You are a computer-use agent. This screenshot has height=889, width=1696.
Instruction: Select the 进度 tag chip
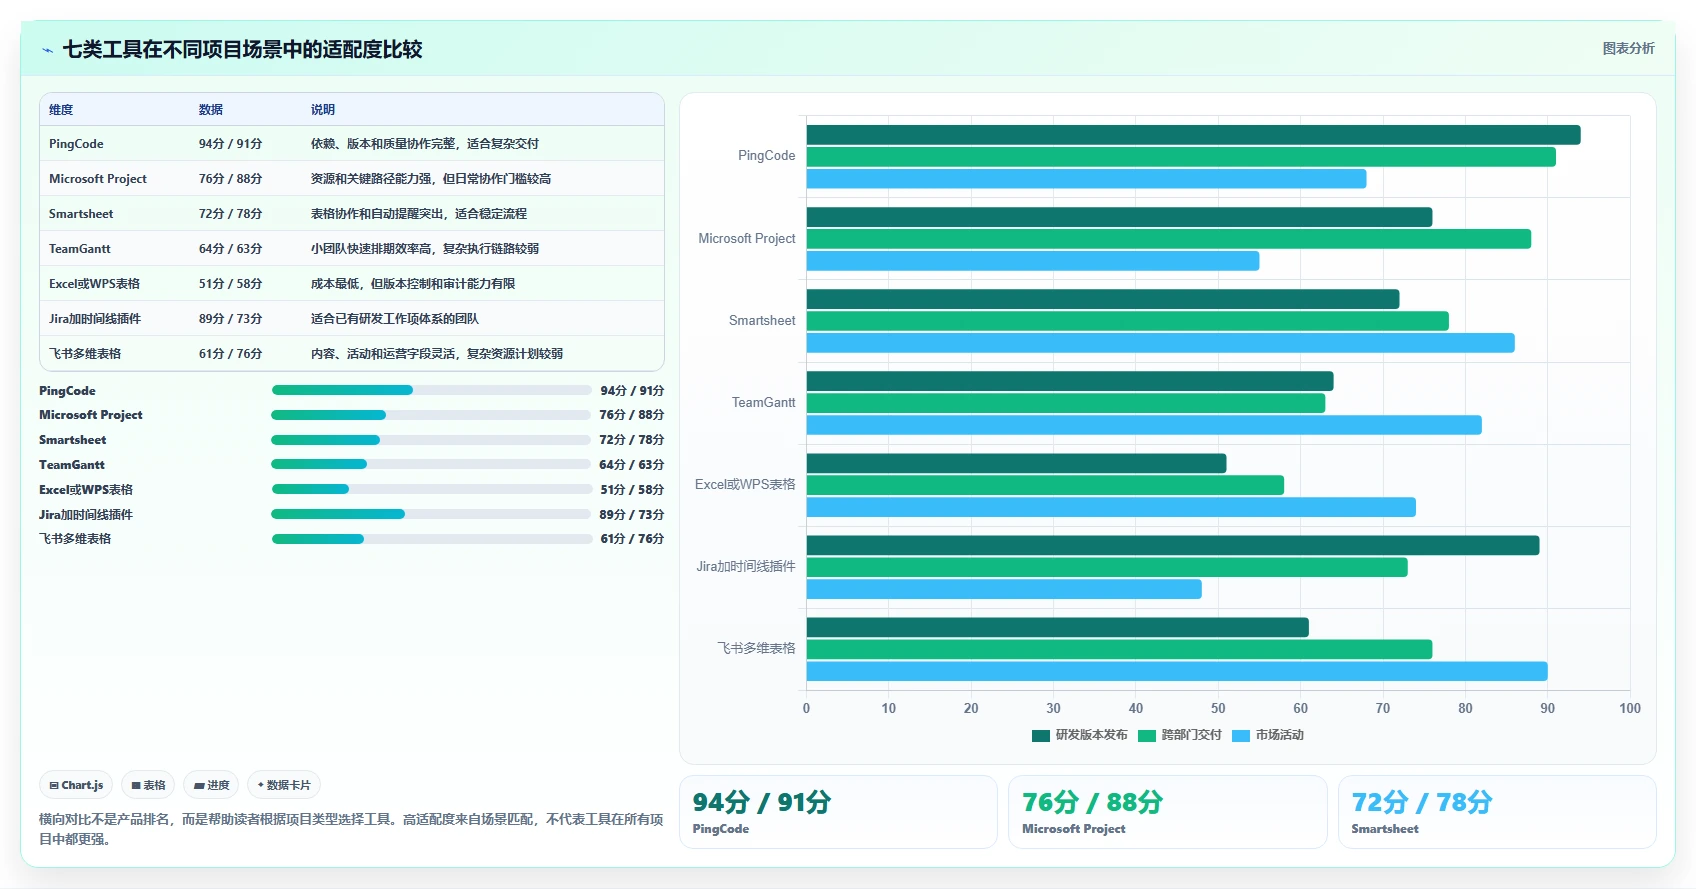(x=211, y=785)
